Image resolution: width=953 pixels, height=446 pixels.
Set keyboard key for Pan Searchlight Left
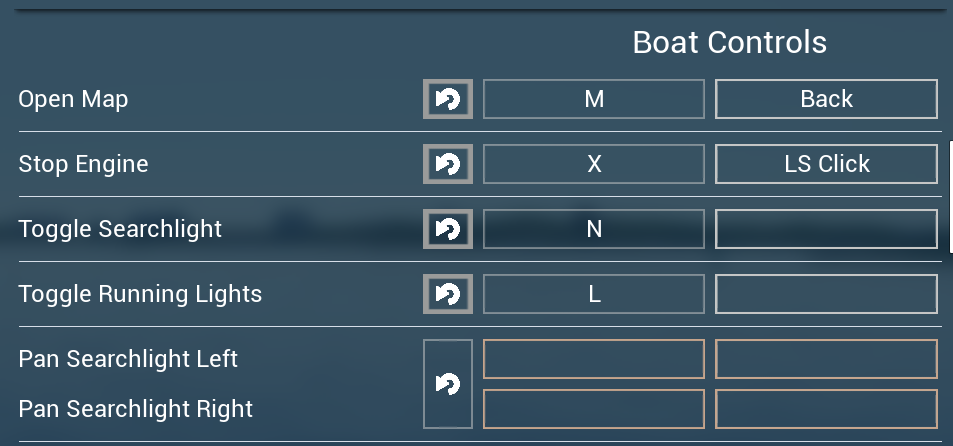pyautogui.click(x=594, y=359)
